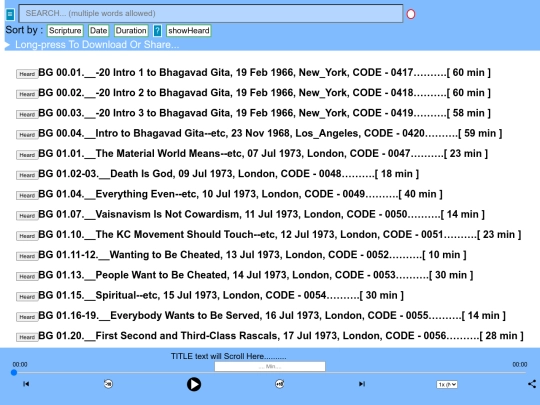Click the scrolling TITLE text area
The image size is (540, 405).
229,356
